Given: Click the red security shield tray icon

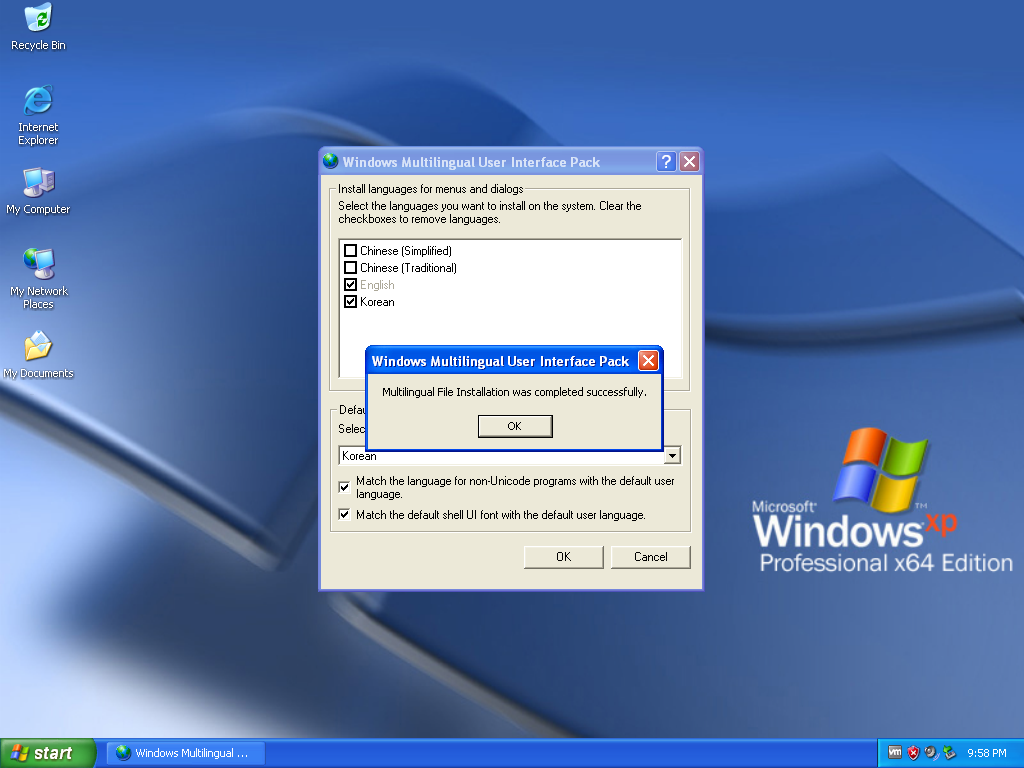Looking at the screenshot, I should click(913, 752).
